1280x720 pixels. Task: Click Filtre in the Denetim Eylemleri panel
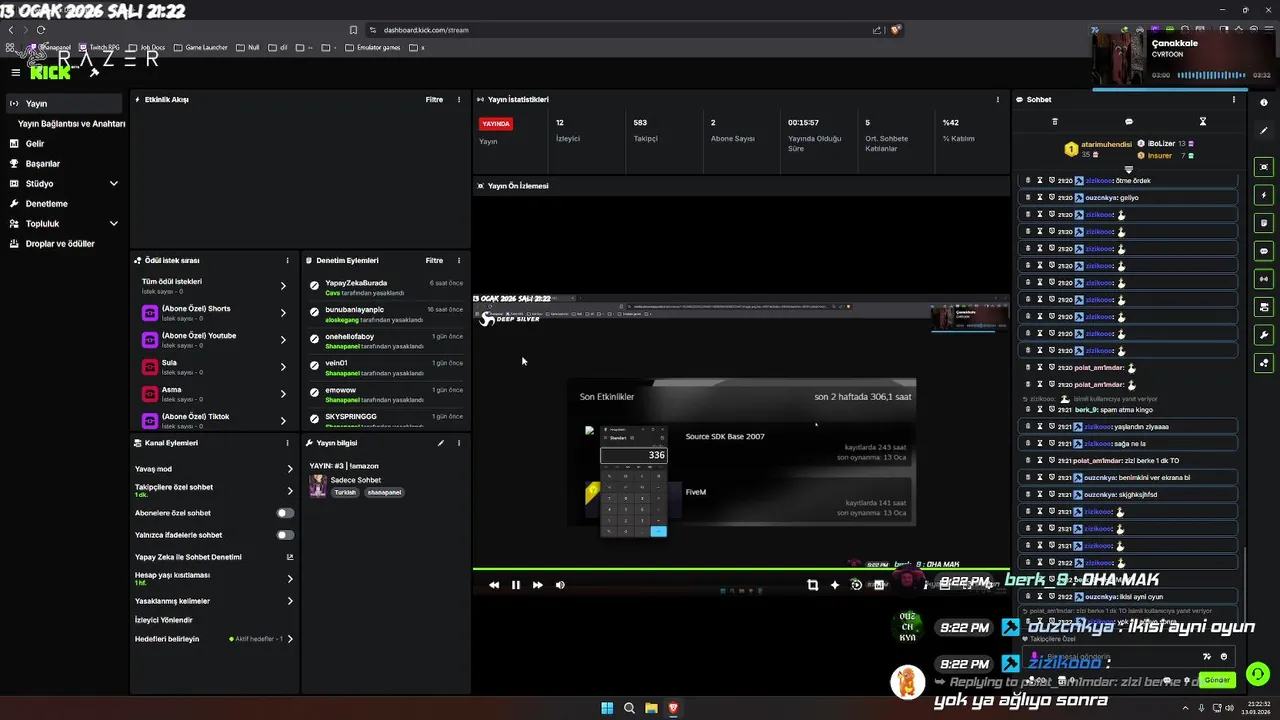[x=434, y=261]
